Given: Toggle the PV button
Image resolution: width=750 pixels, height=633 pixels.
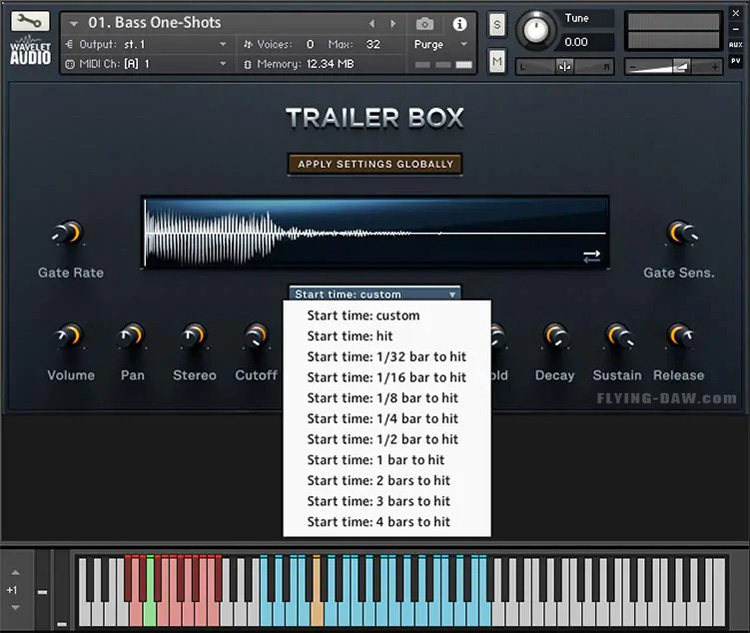Looking at the screenshot, I should click(736, 61).
